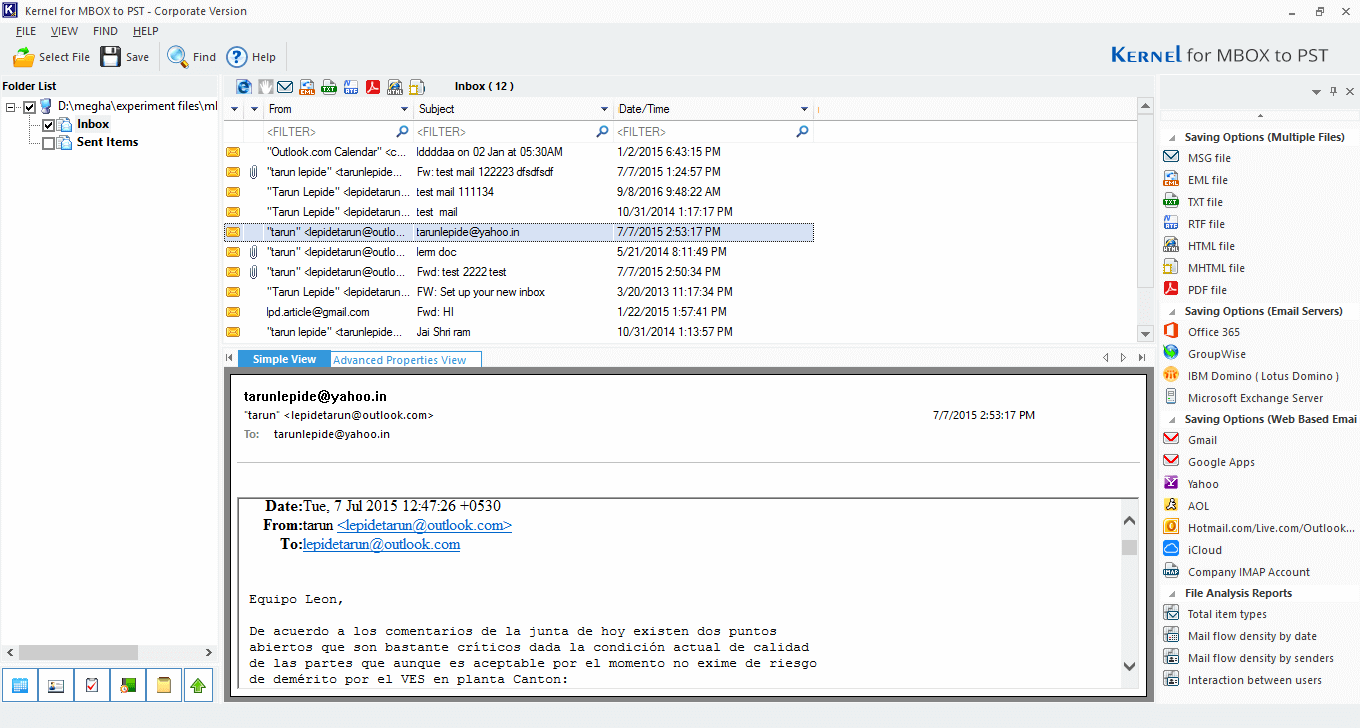Click the RTF export icon above the mail list
Screen dimensions: 1360x728
click(x=351, y=86)
